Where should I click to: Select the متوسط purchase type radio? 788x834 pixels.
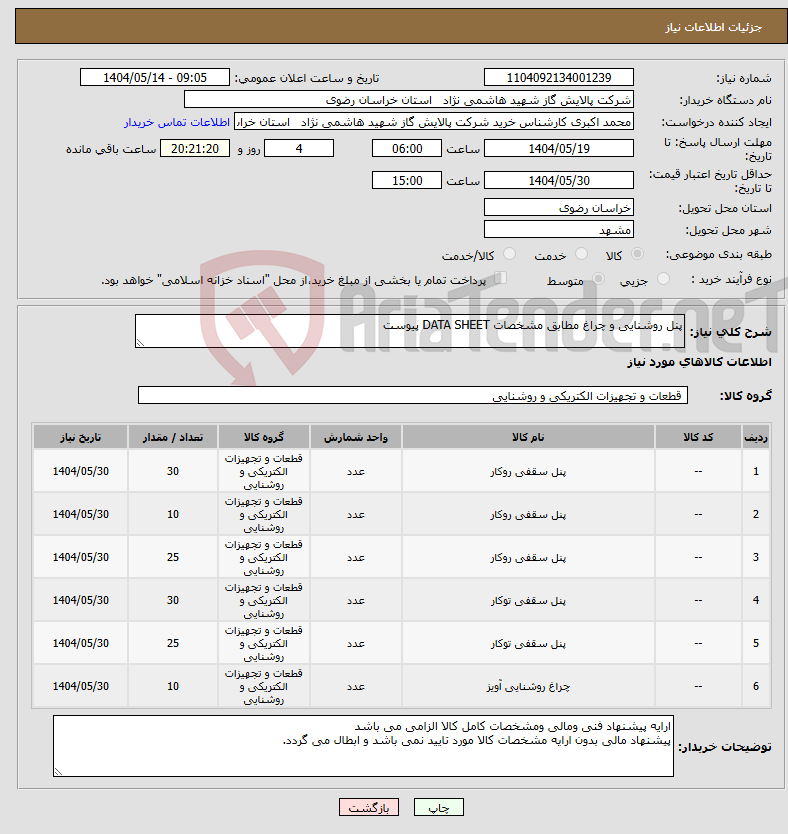598,279
